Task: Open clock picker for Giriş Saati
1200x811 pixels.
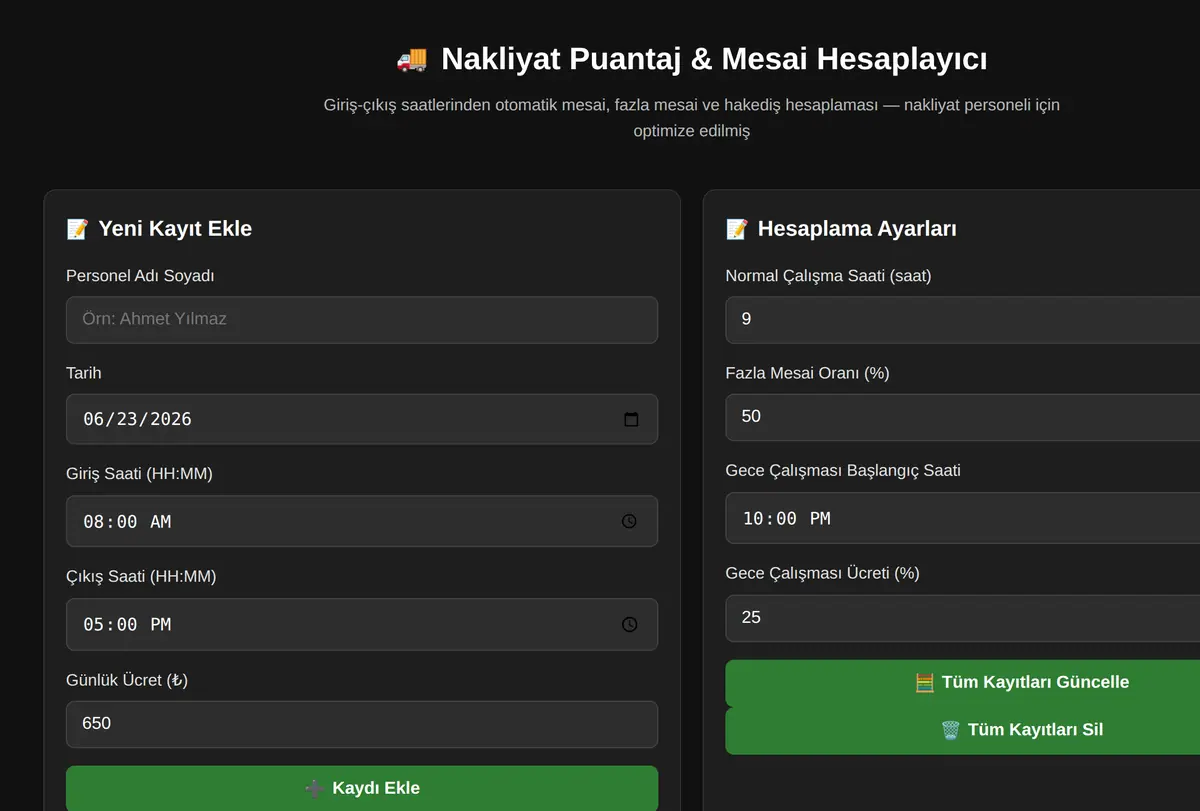Action: (629, 521)
